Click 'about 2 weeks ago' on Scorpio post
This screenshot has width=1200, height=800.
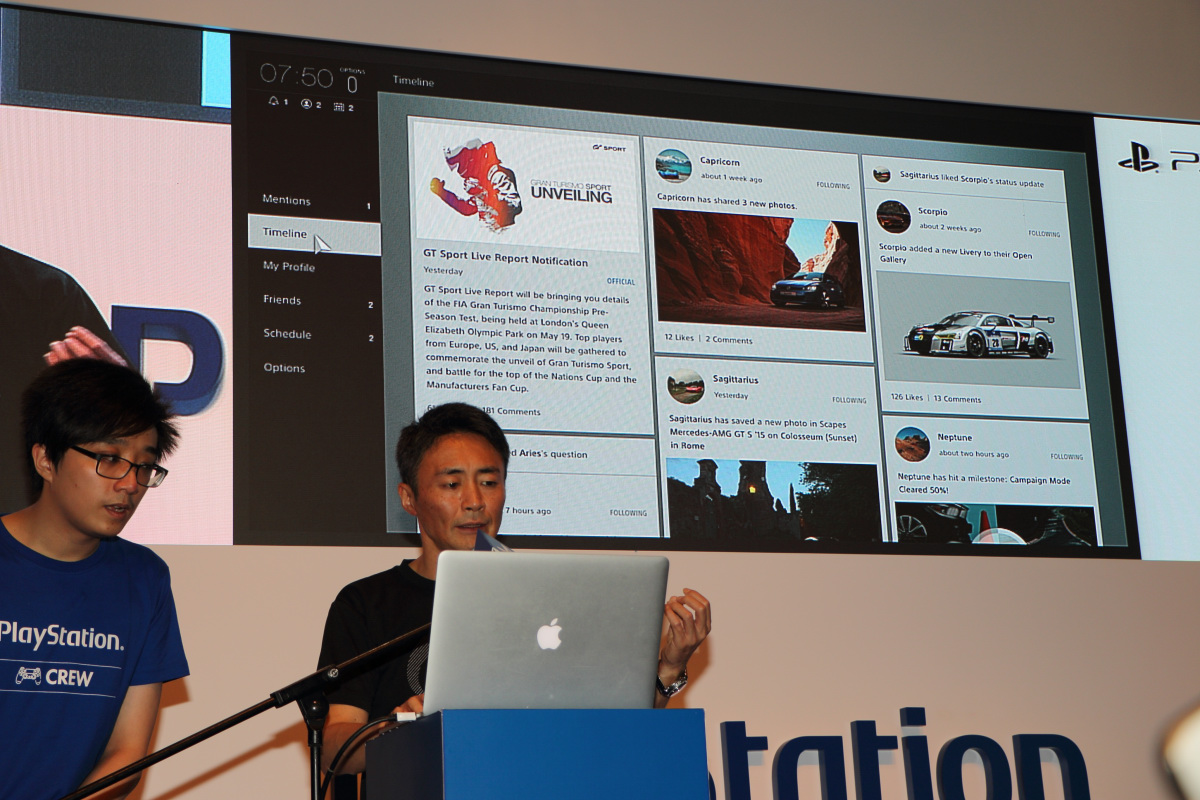pos(949,227)
